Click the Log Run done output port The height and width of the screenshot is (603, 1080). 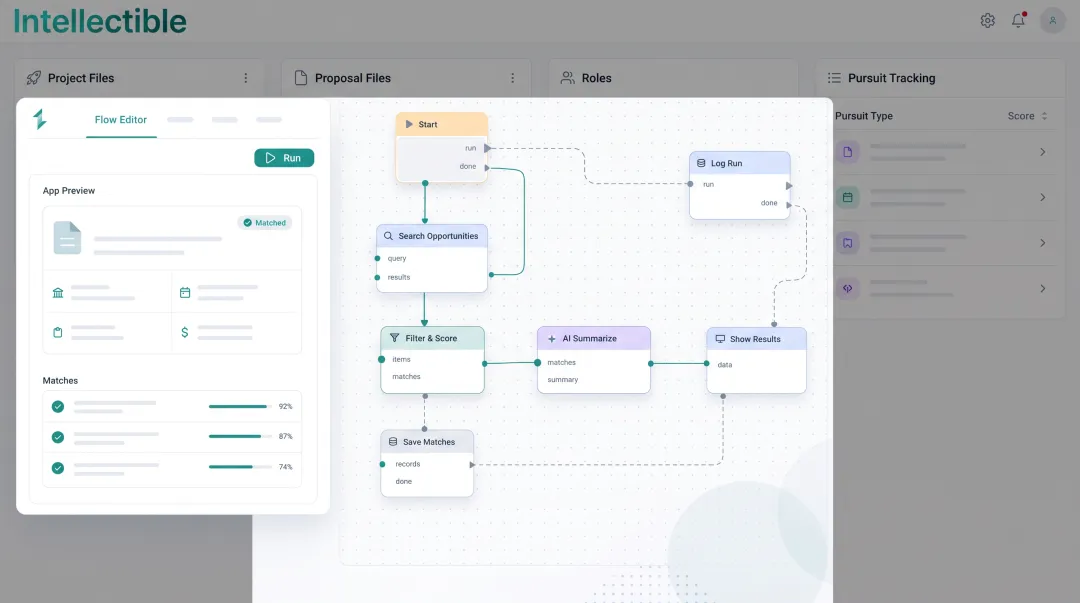(x=789, y=205)
